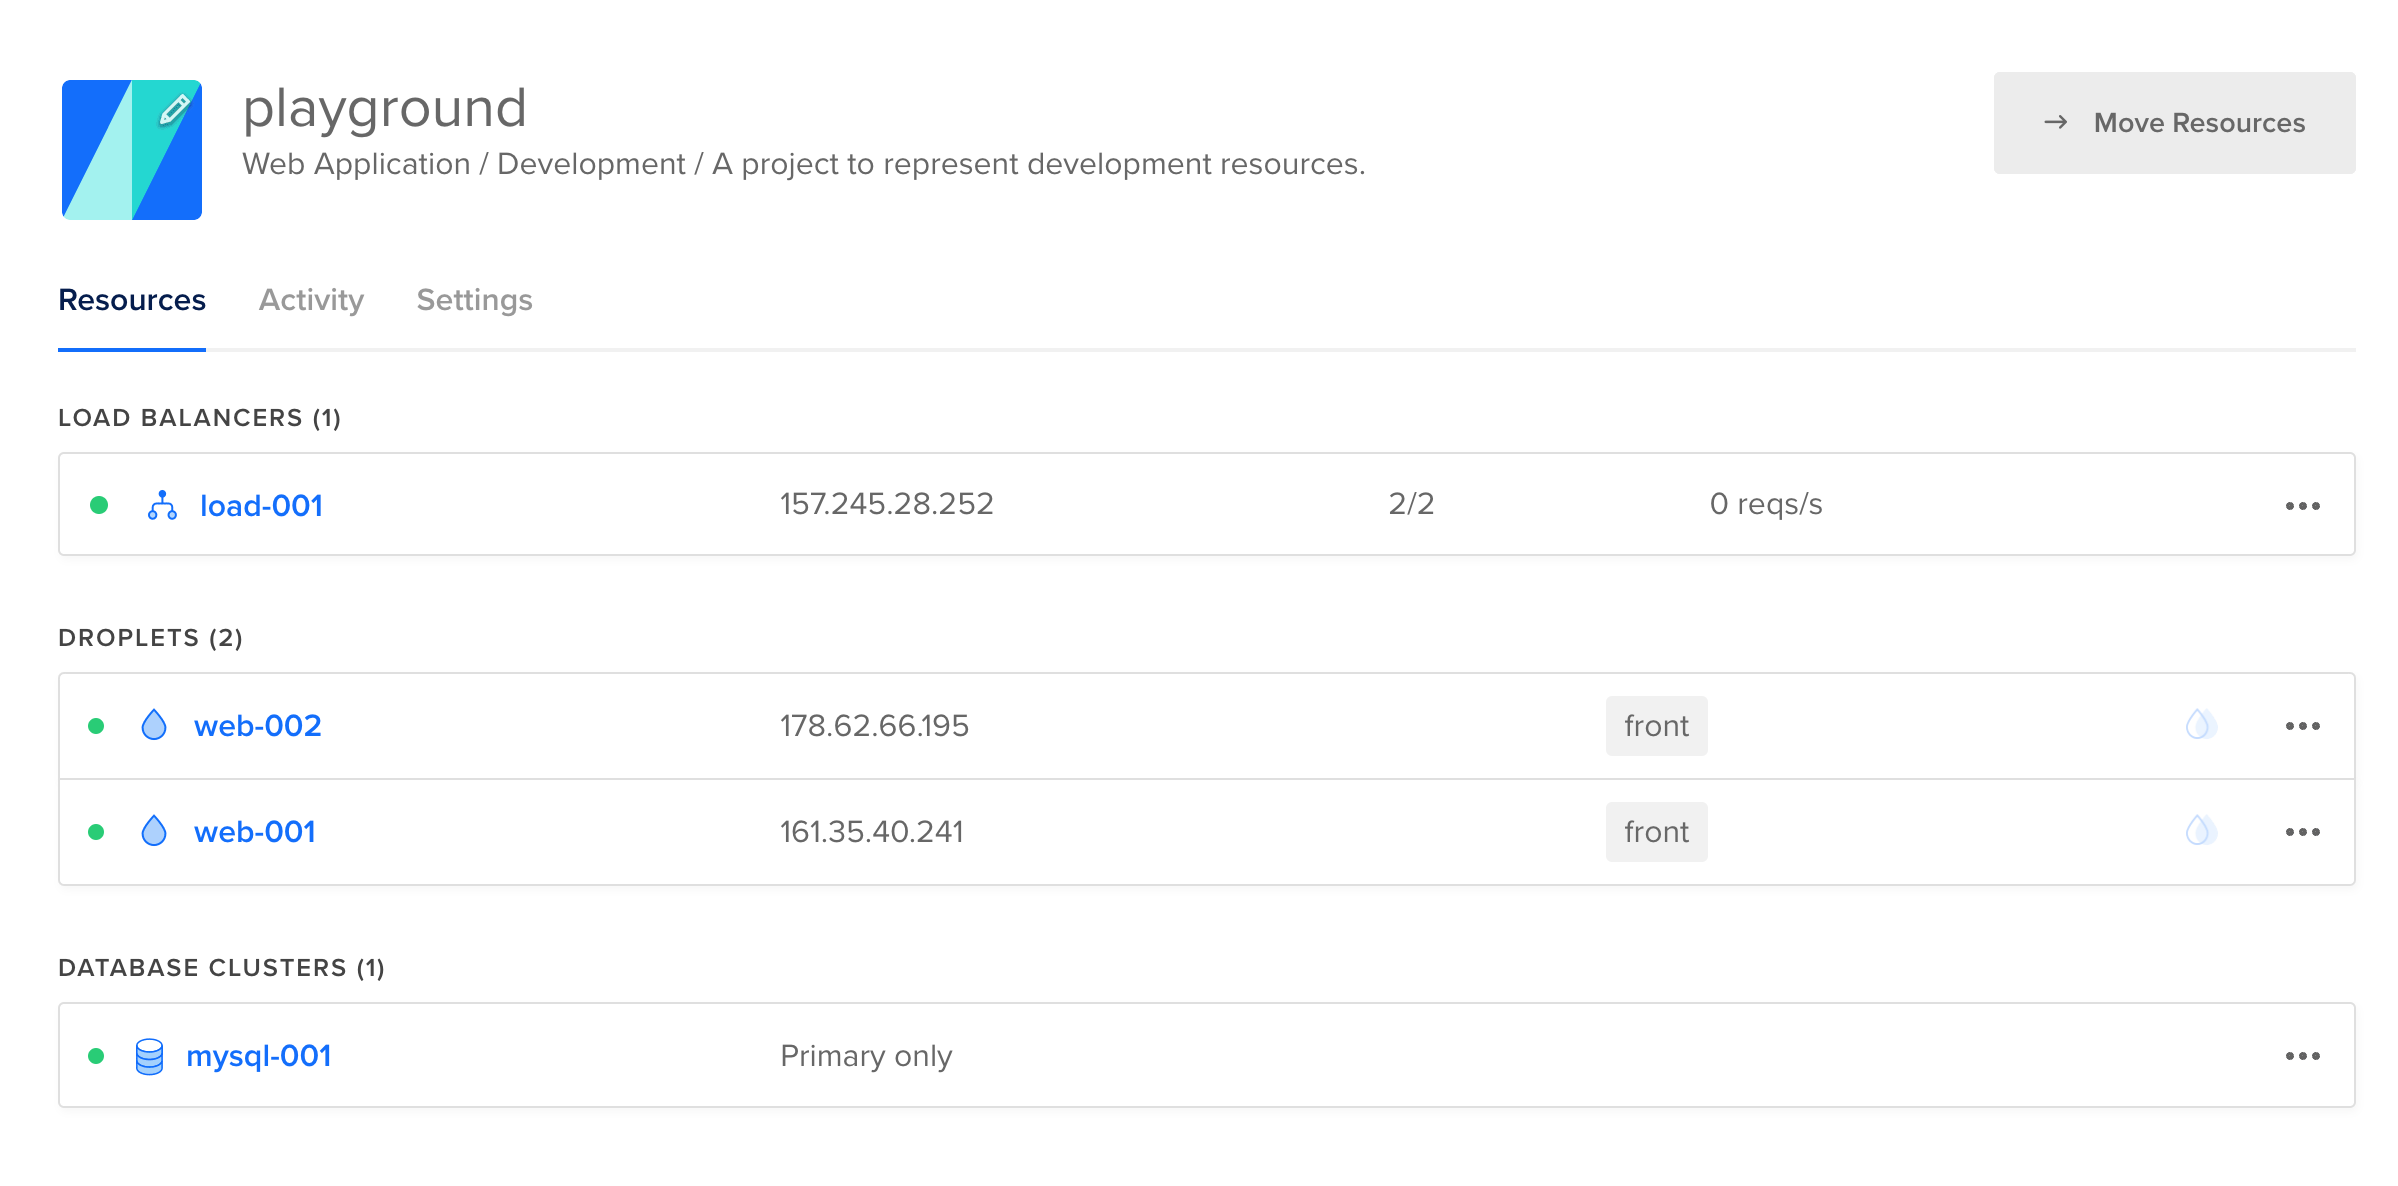Click the green status dot for web-001

pos(96,832)
